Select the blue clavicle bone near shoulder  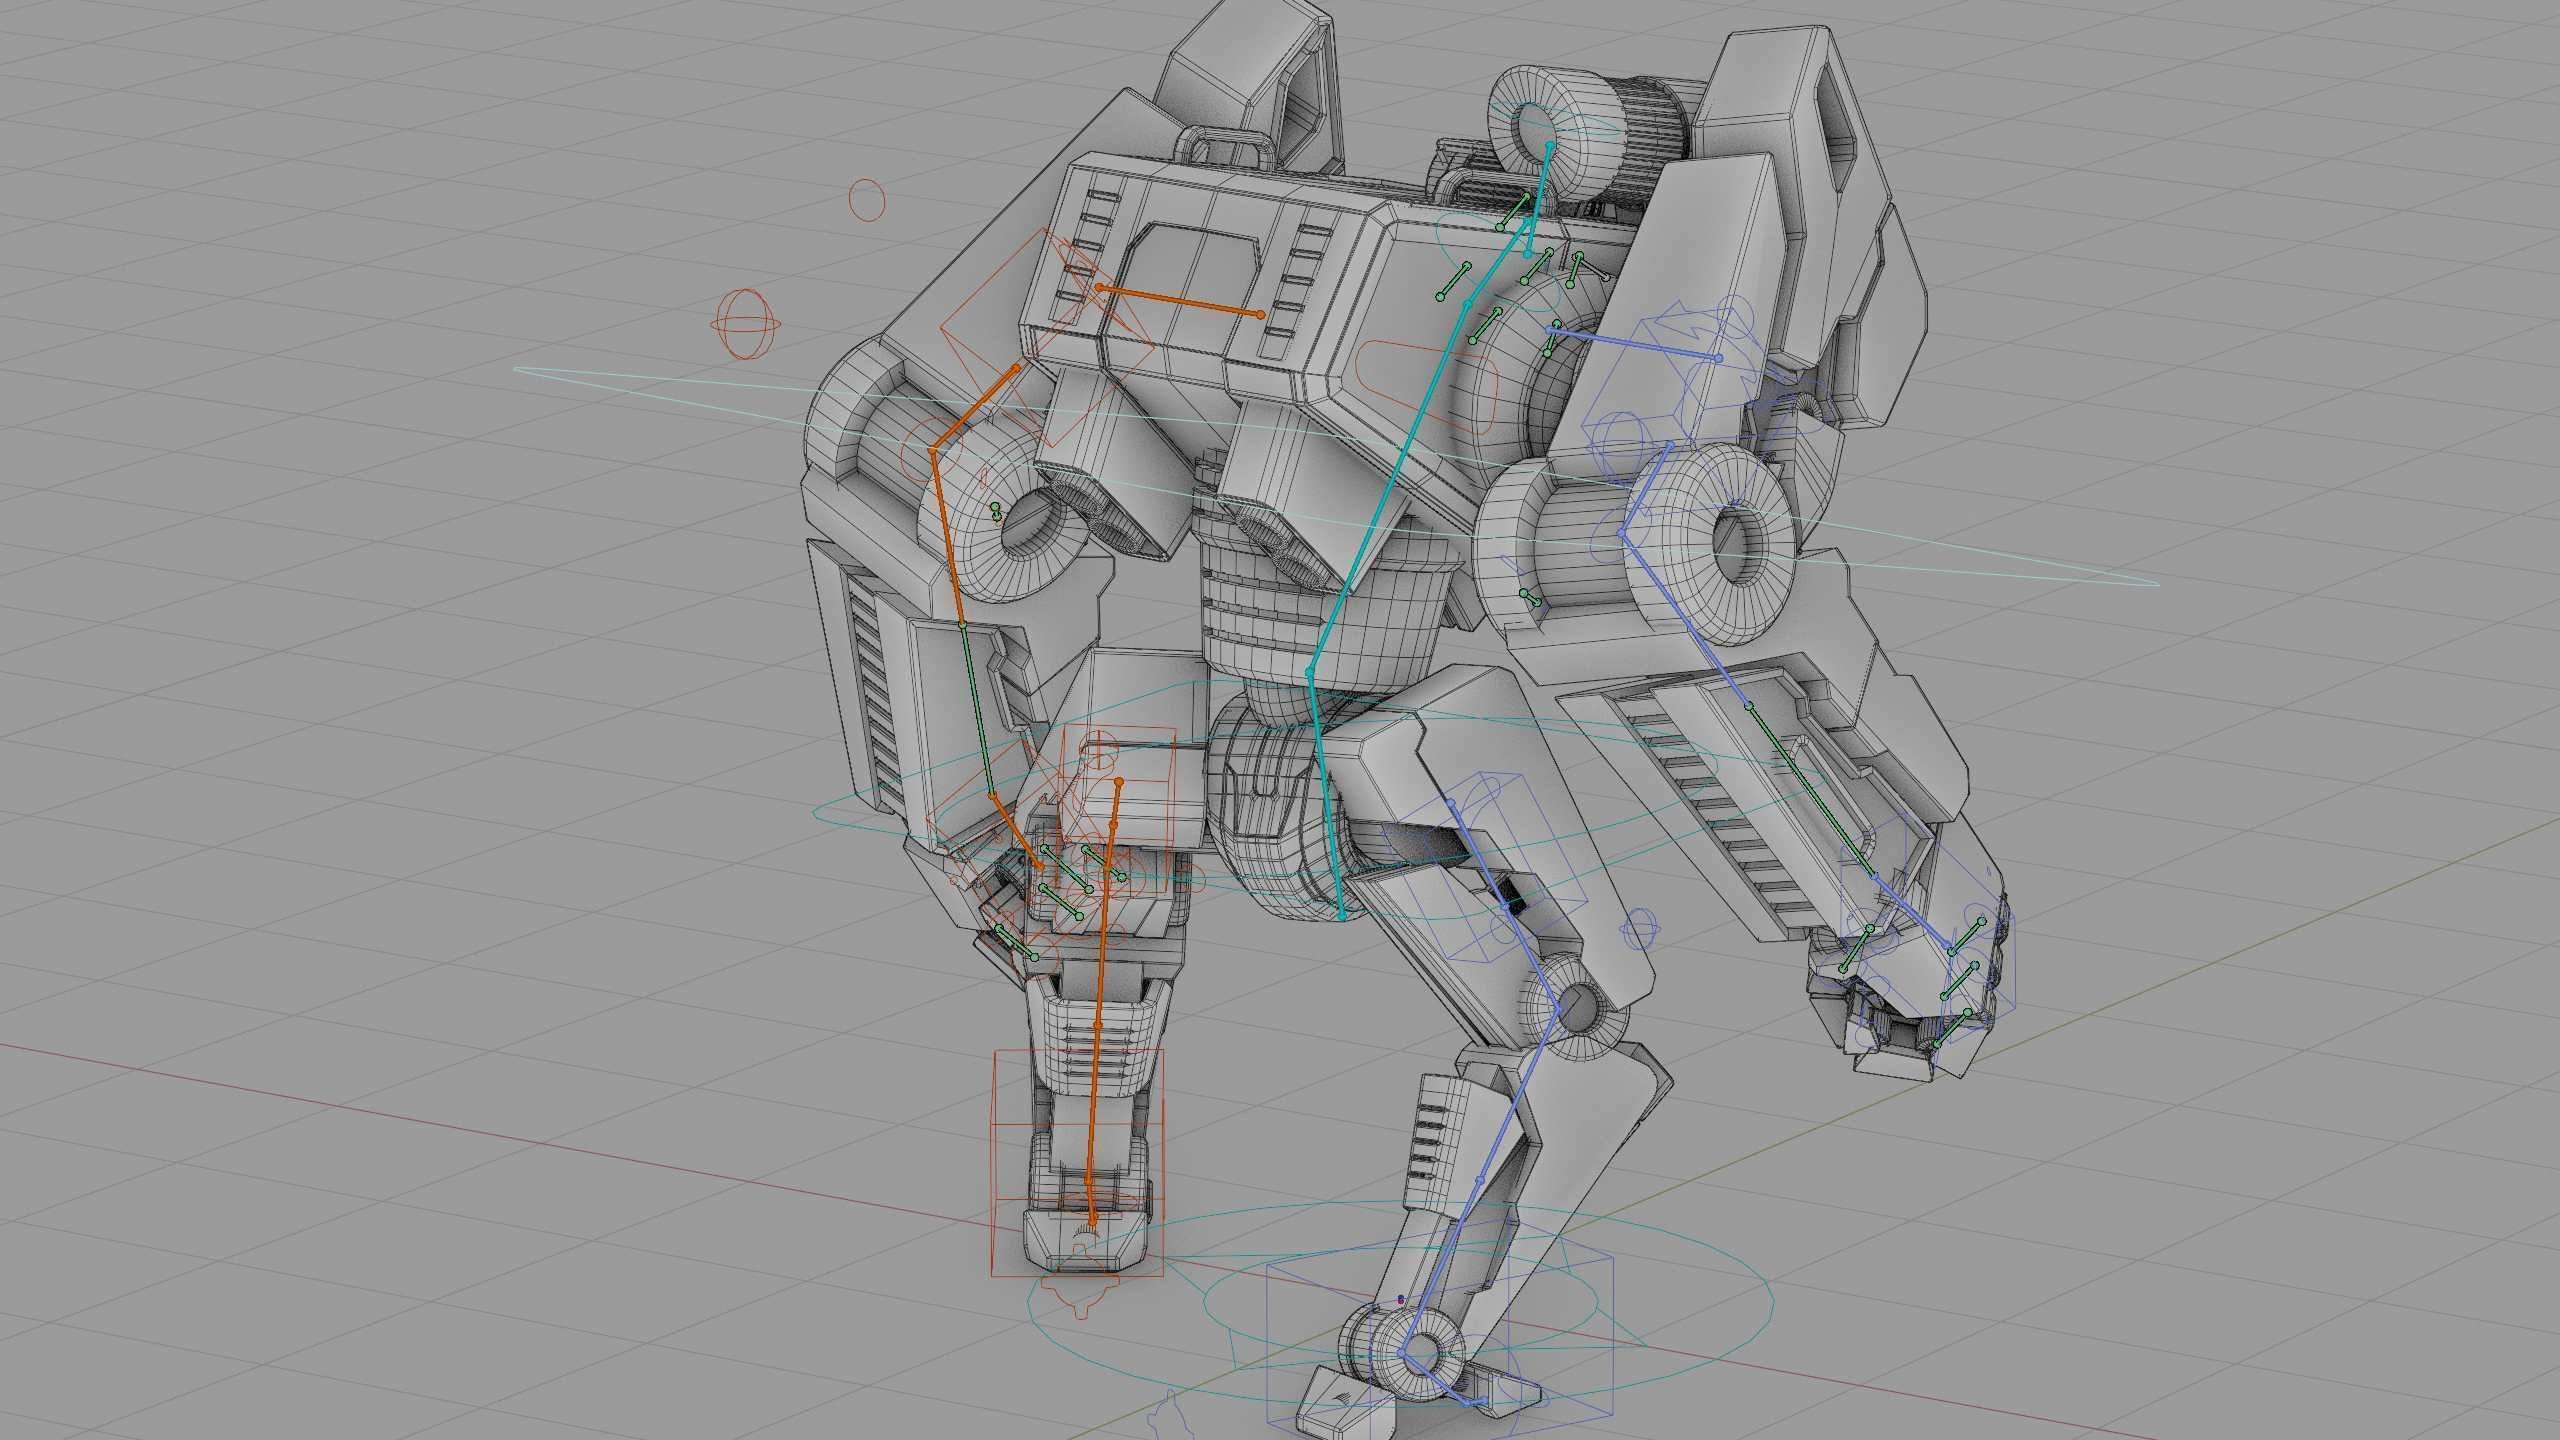coord(1634,342)
